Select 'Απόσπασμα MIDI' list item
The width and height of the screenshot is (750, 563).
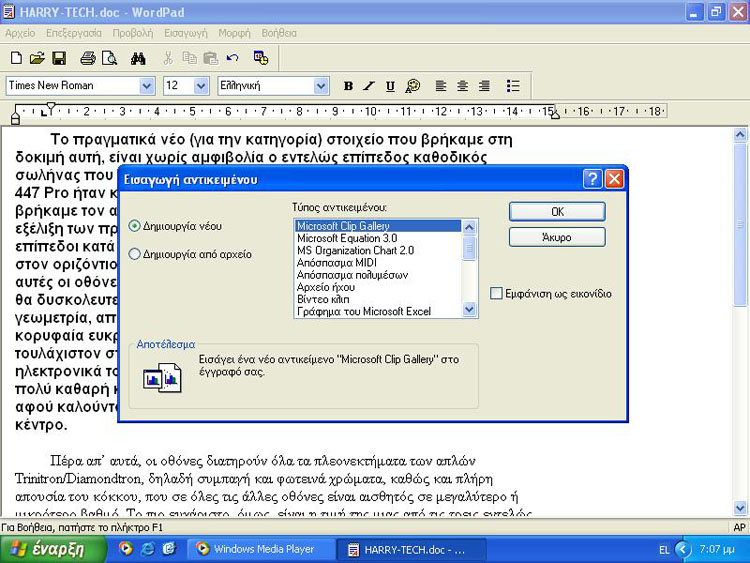pos(378,263)
